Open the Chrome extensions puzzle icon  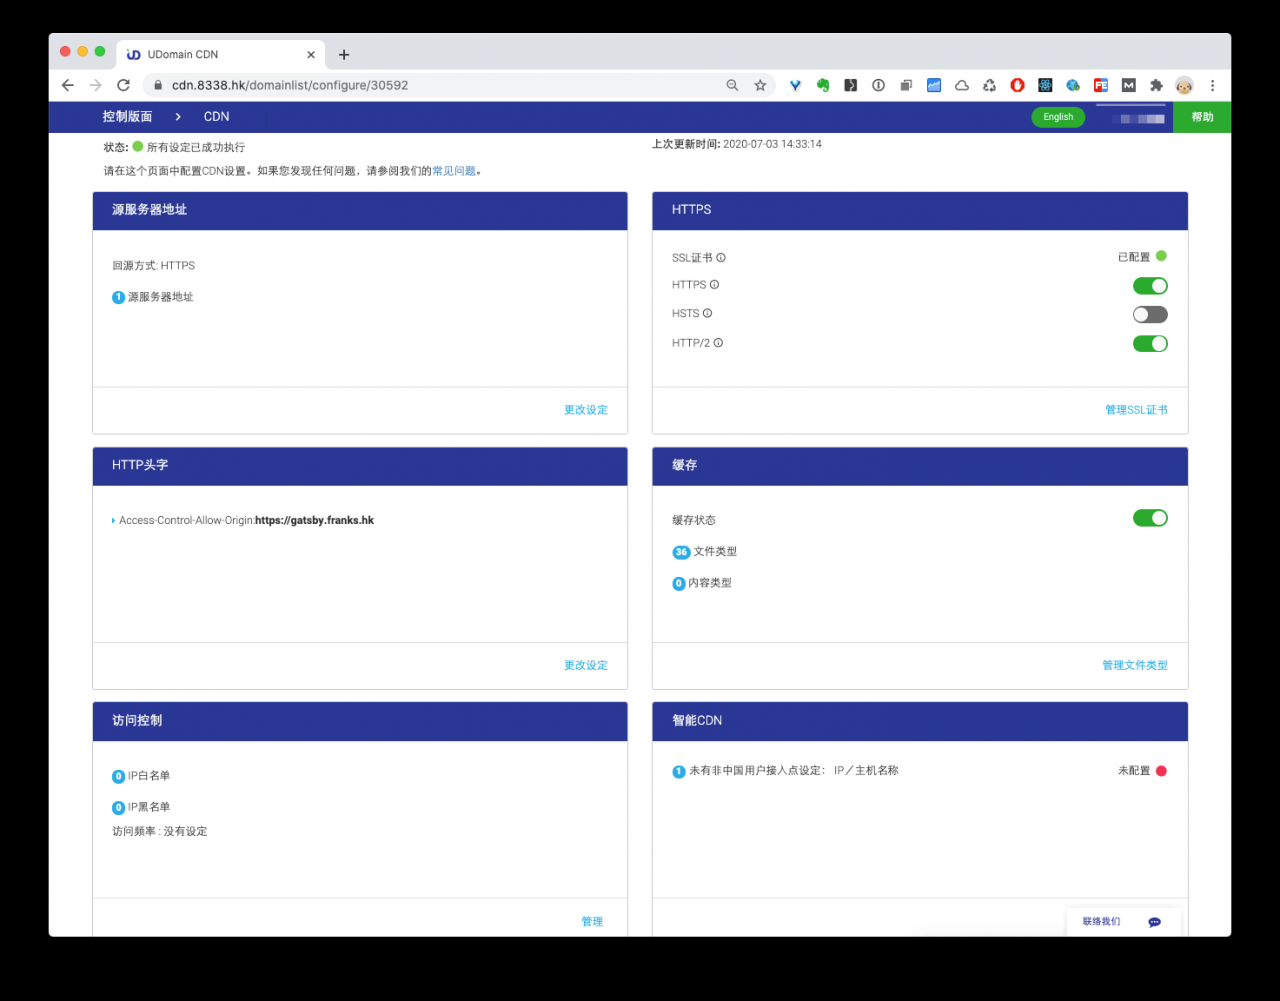pyautogui.click(x=1156, y=85)
